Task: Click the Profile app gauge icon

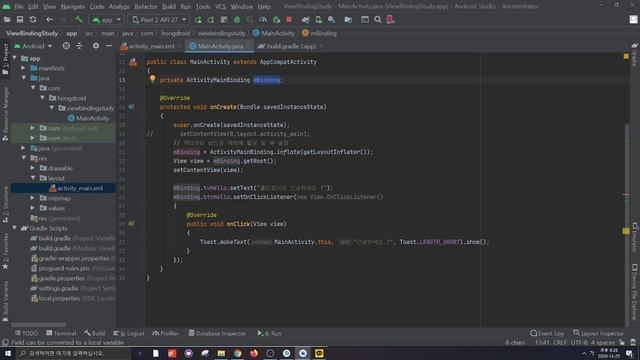Action: pyautogui.click(x=263, y=20)
